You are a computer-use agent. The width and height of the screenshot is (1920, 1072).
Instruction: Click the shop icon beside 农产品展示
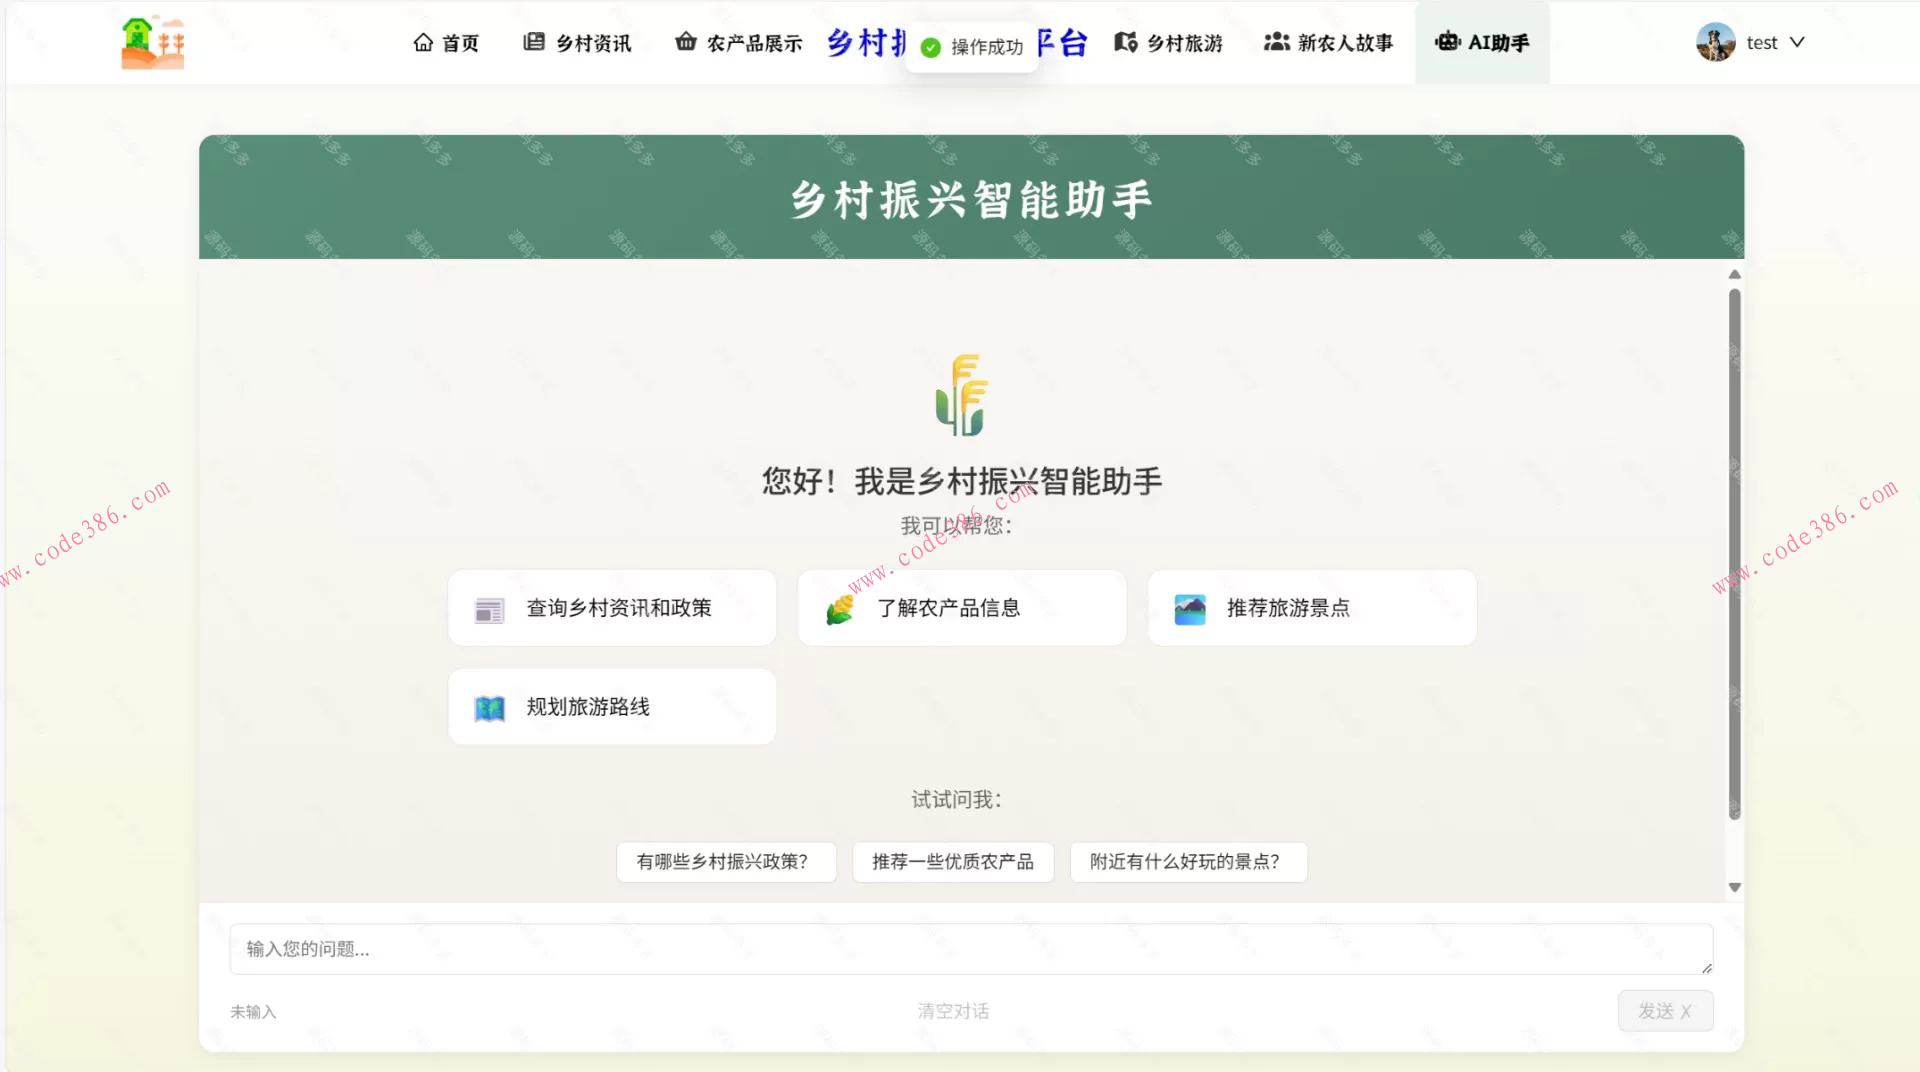(x=686, y=42)
